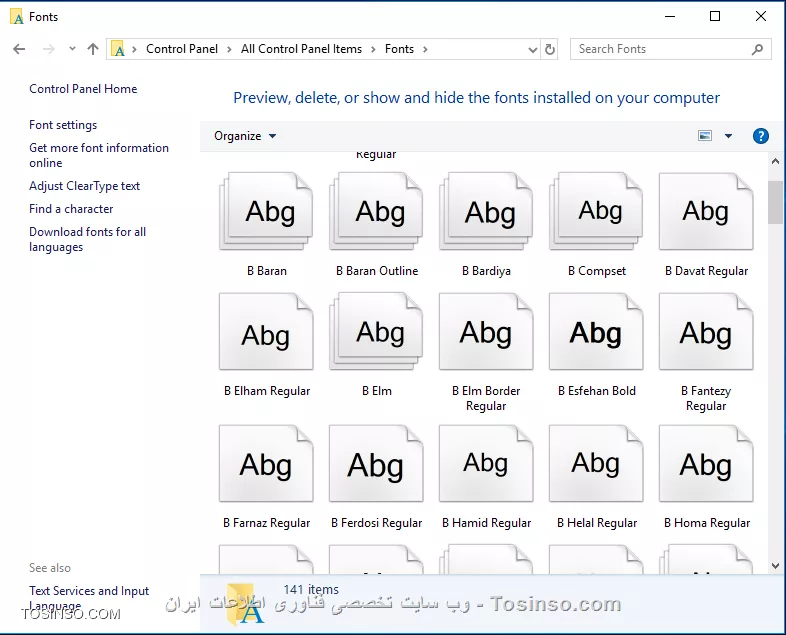This screenshot has width=786, height=635.
Task: Open the Organize dropdown menu
Action: pyautogui.click(x=245, y=136)
